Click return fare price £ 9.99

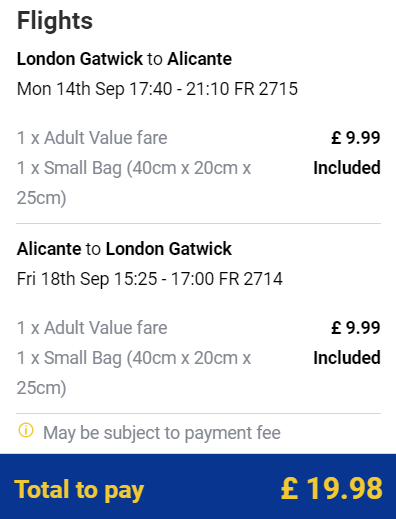click(356, 328)
